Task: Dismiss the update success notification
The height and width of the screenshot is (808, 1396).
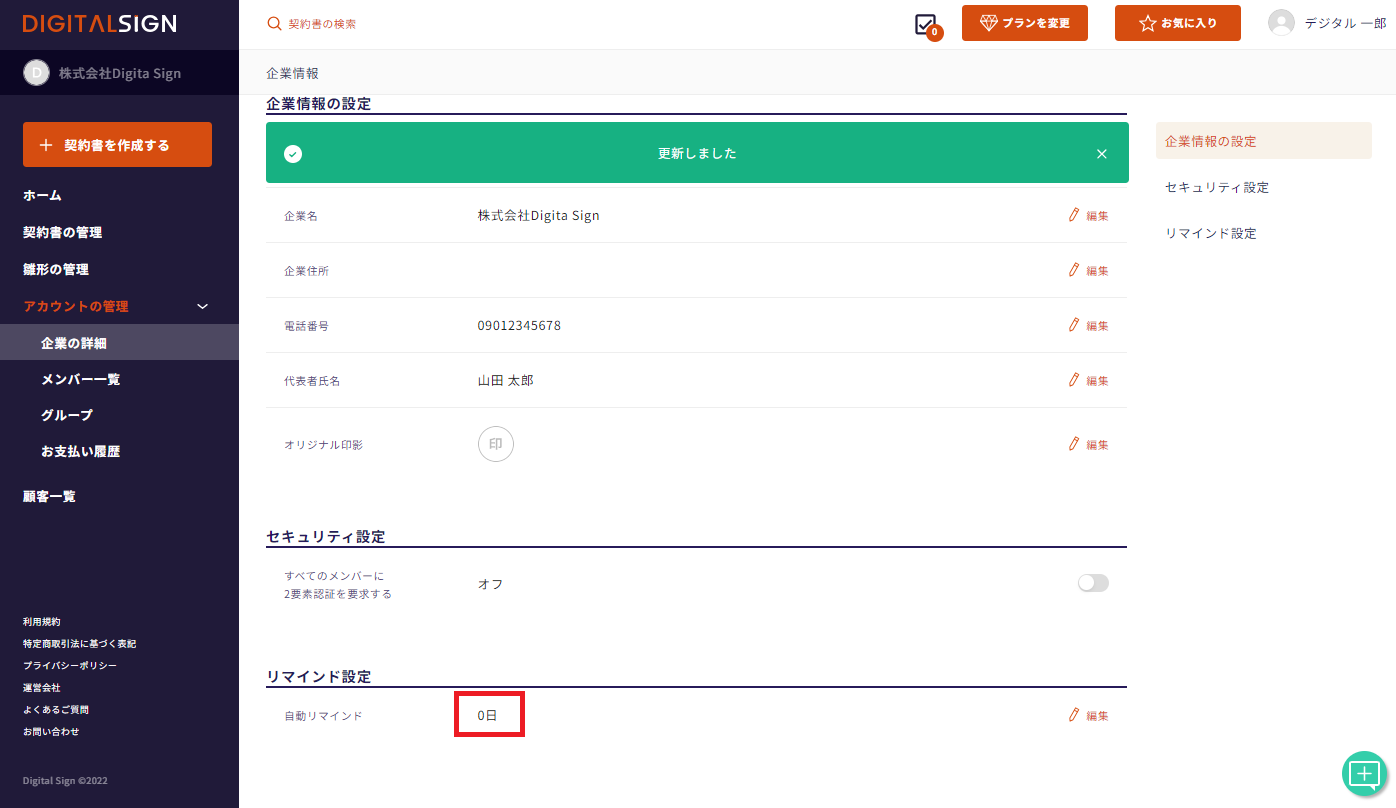Action: (x=1101, y=154)
